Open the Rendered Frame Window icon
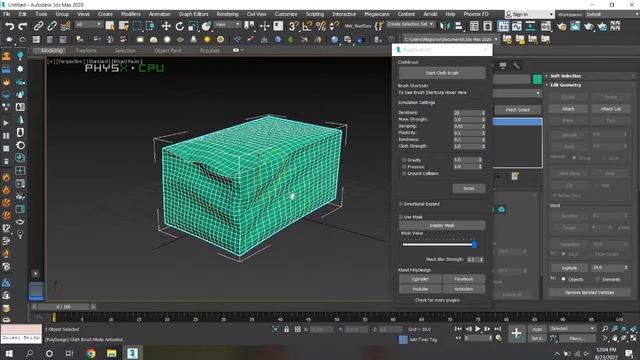This screenshot has height=360, width=640. (575, 26)
